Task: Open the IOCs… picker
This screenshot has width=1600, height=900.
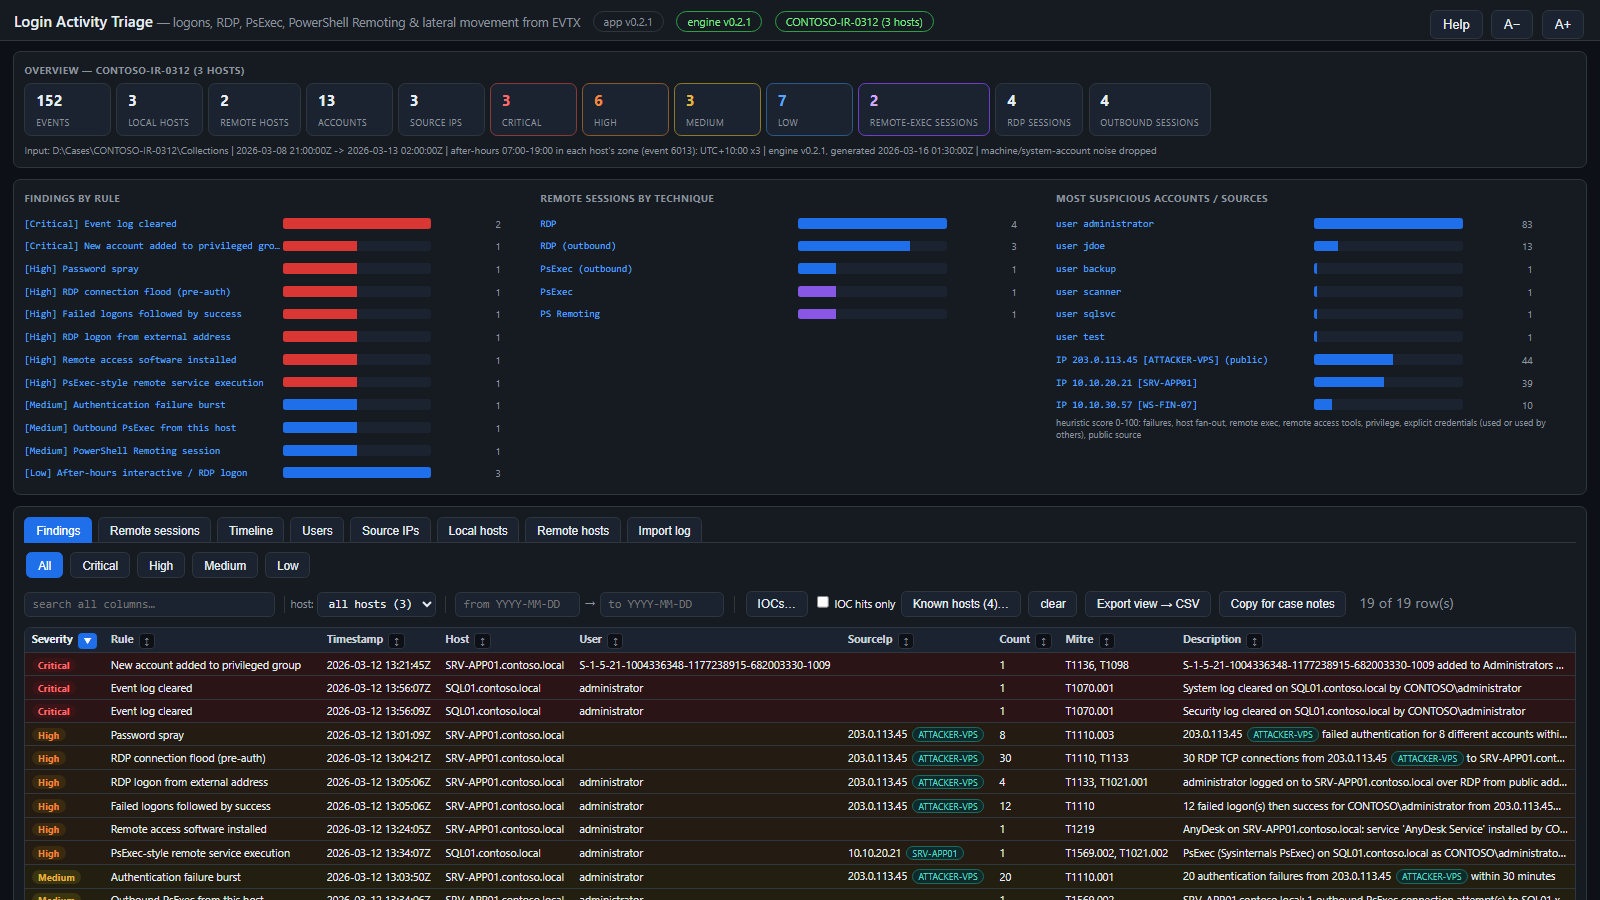Action: coord(776,604)
